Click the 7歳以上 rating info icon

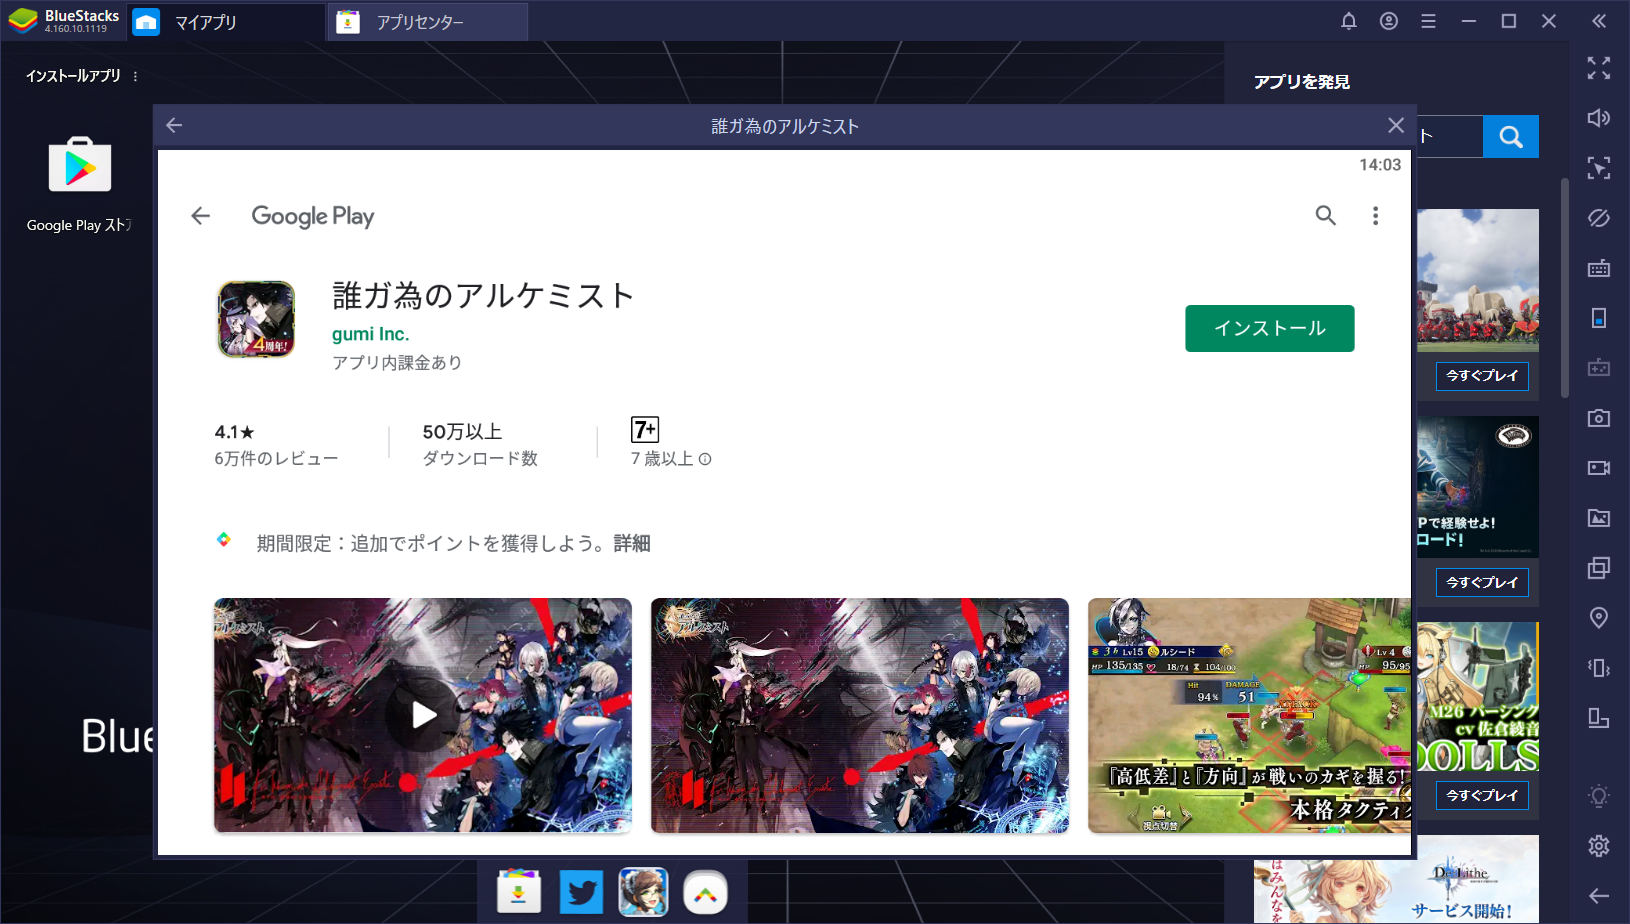705,459
